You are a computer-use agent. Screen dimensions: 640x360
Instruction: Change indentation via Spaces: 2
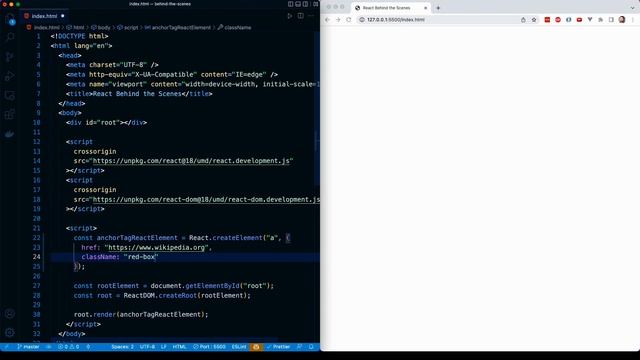coord(122,347)
